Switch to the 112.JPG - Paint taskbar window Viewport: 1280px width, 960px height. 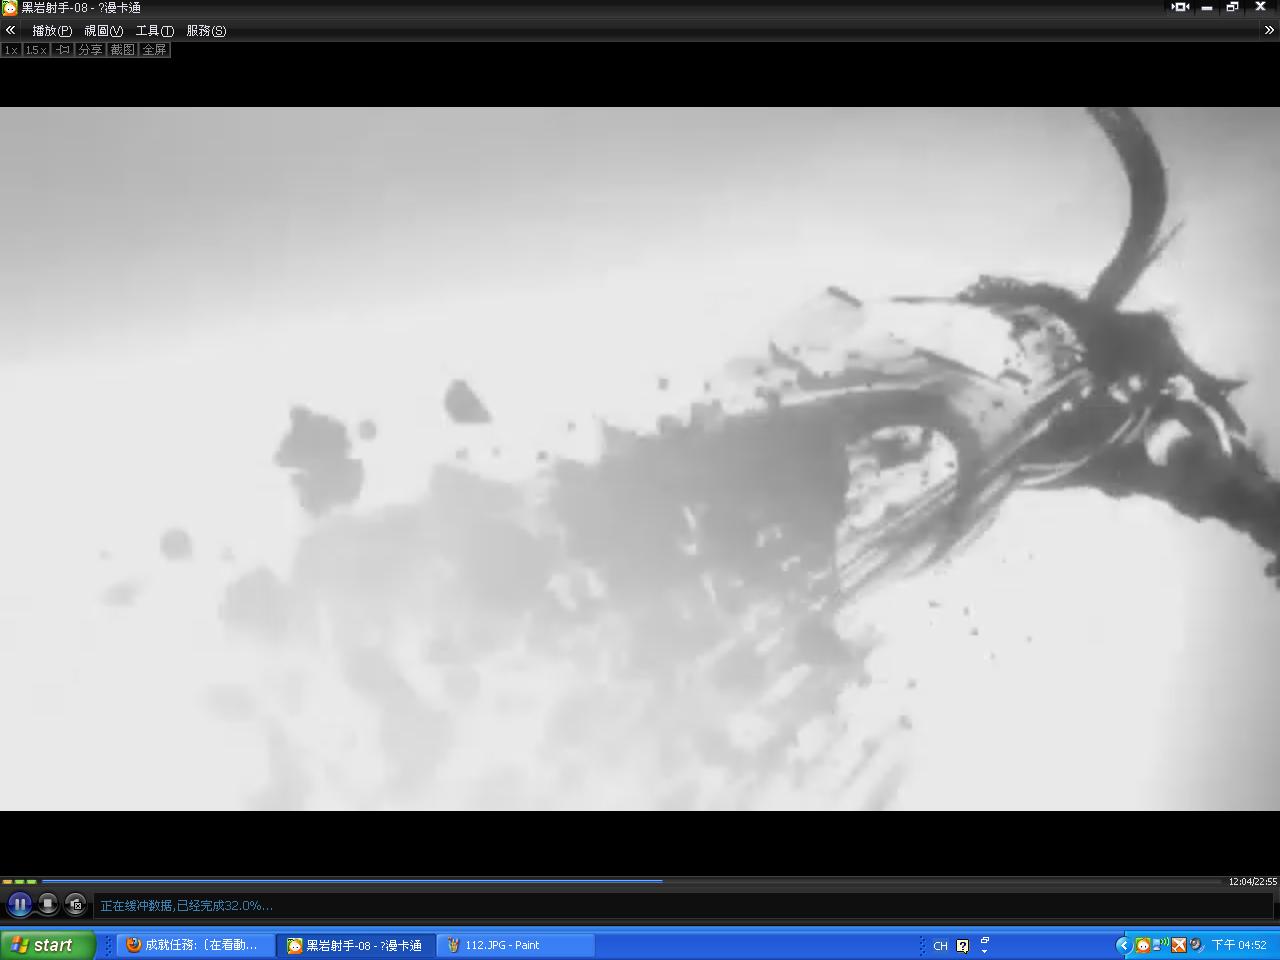[515, 945]
